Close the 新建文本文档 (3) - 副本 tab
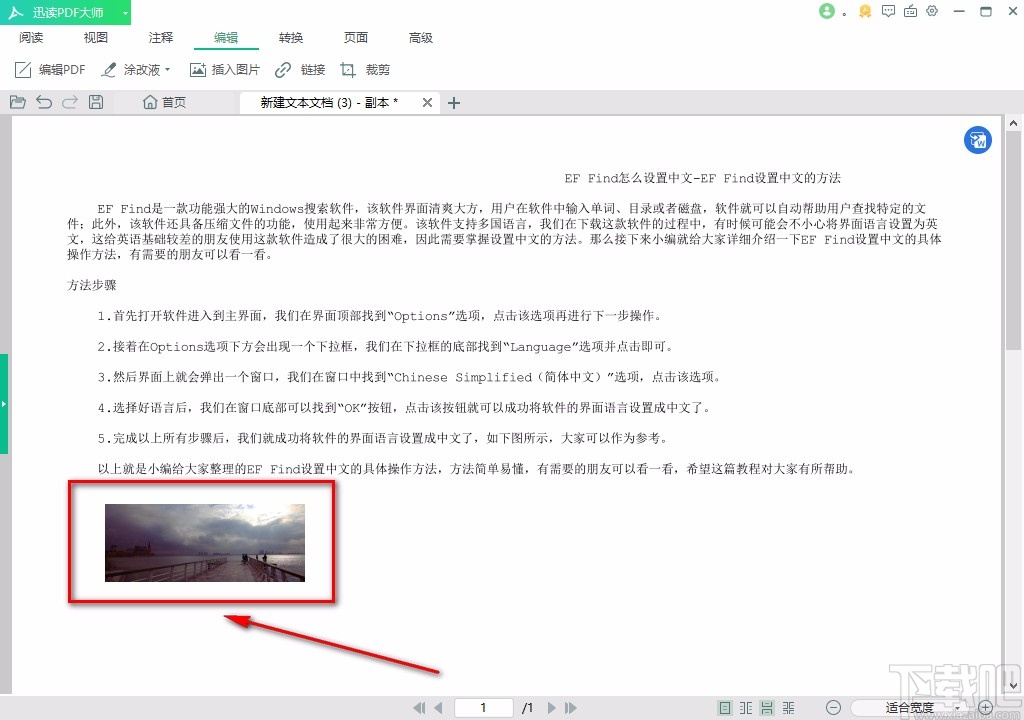Image resolution: width=1024 pixels, height=720 pixels. click(427, 103)
